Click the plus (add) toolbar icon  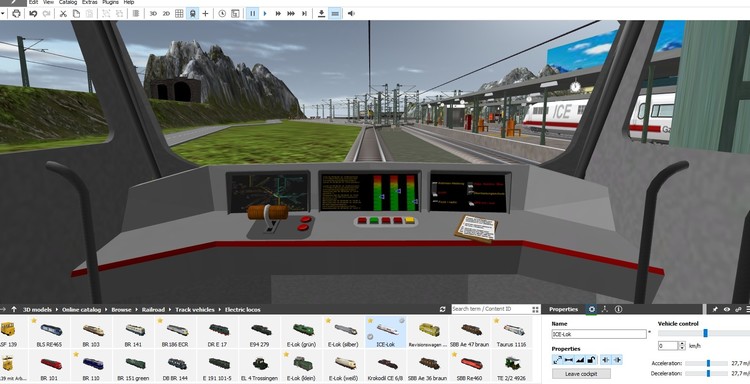coord(205,13)
